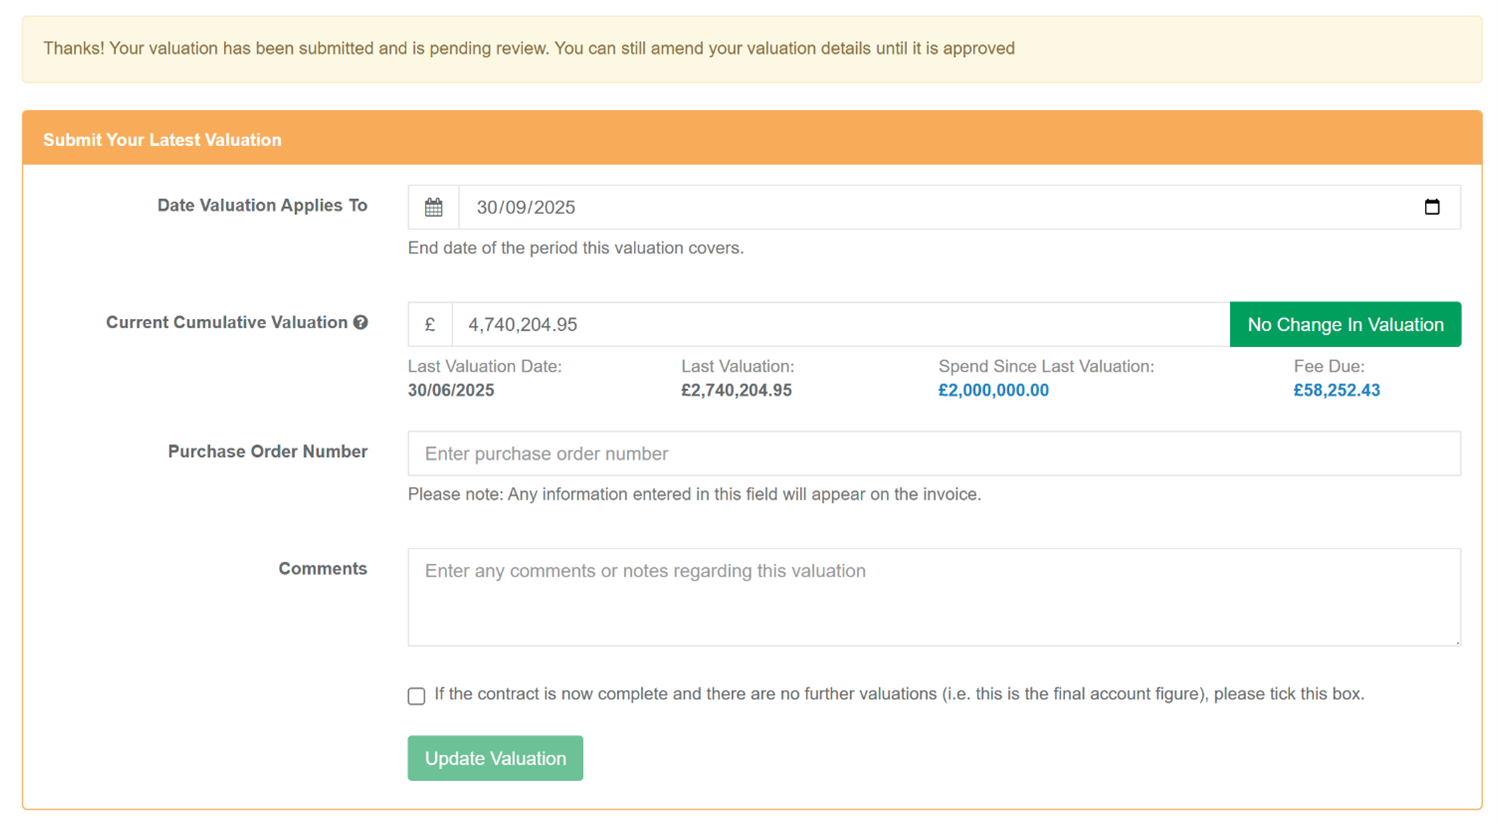1499x822 pixels.
Task: Tick the contract complete final account checkbox
Action: click(x=416, y=696)
